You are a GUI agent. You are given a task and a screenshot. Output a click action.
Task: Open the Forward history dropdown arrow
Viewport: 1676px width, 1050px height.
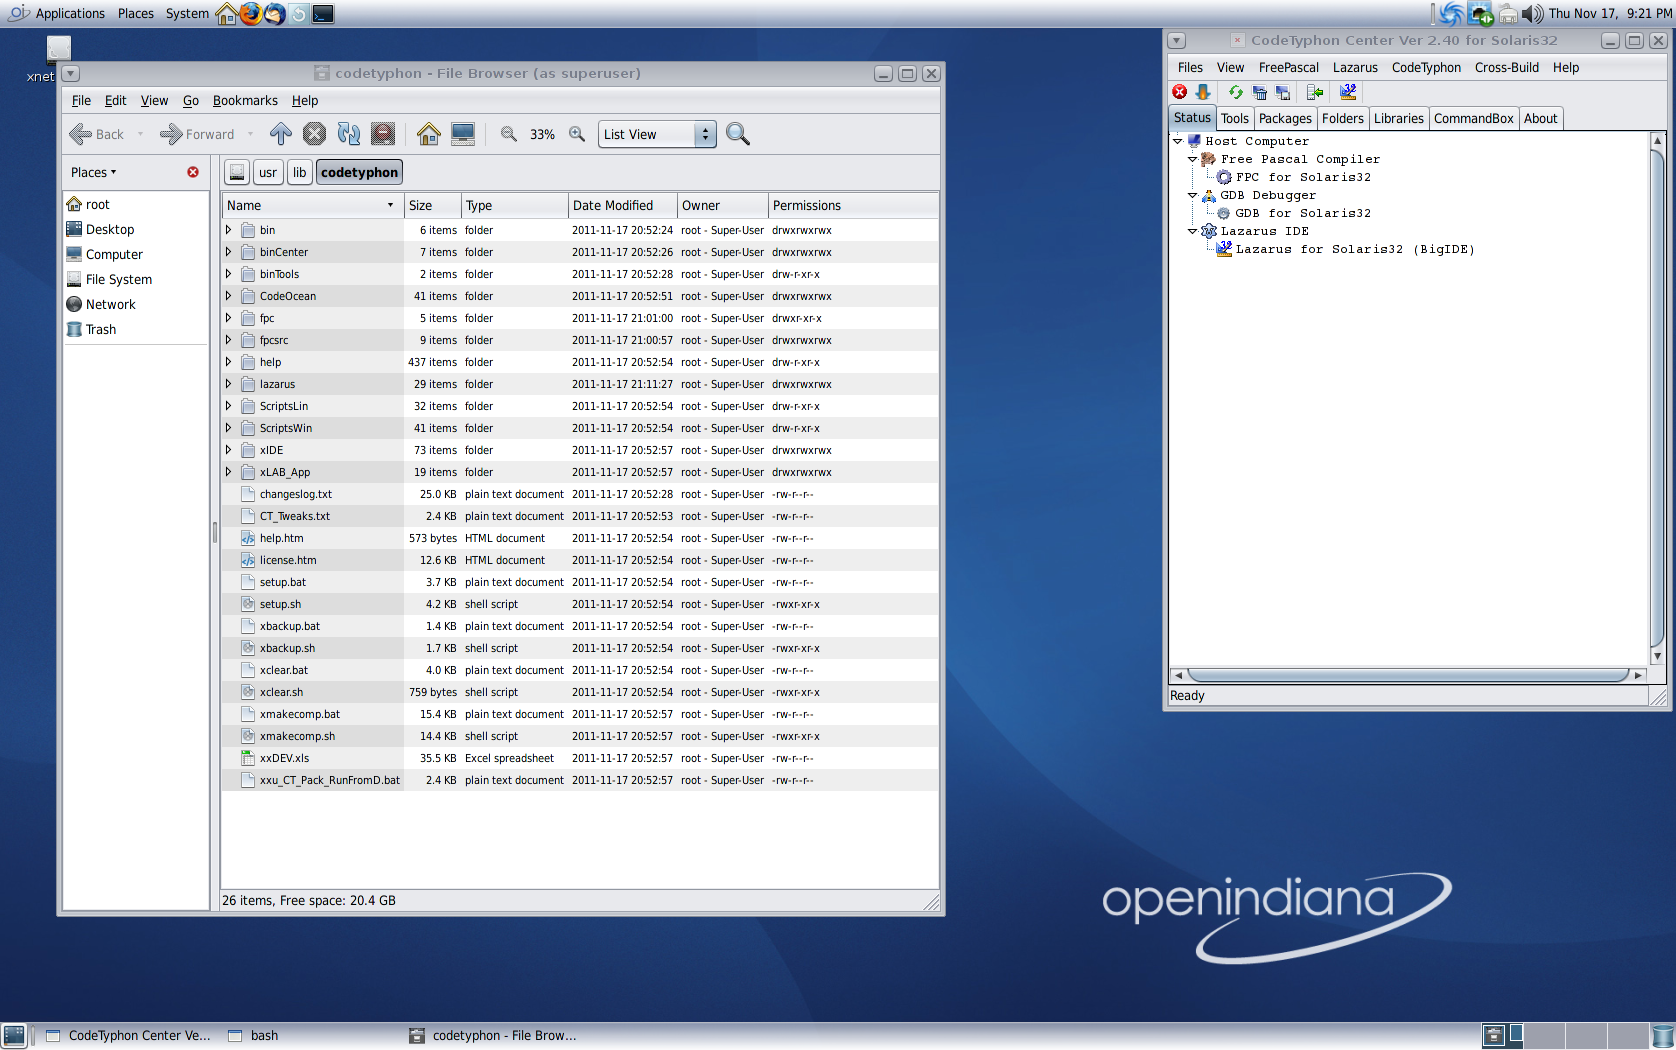(250, 134)
